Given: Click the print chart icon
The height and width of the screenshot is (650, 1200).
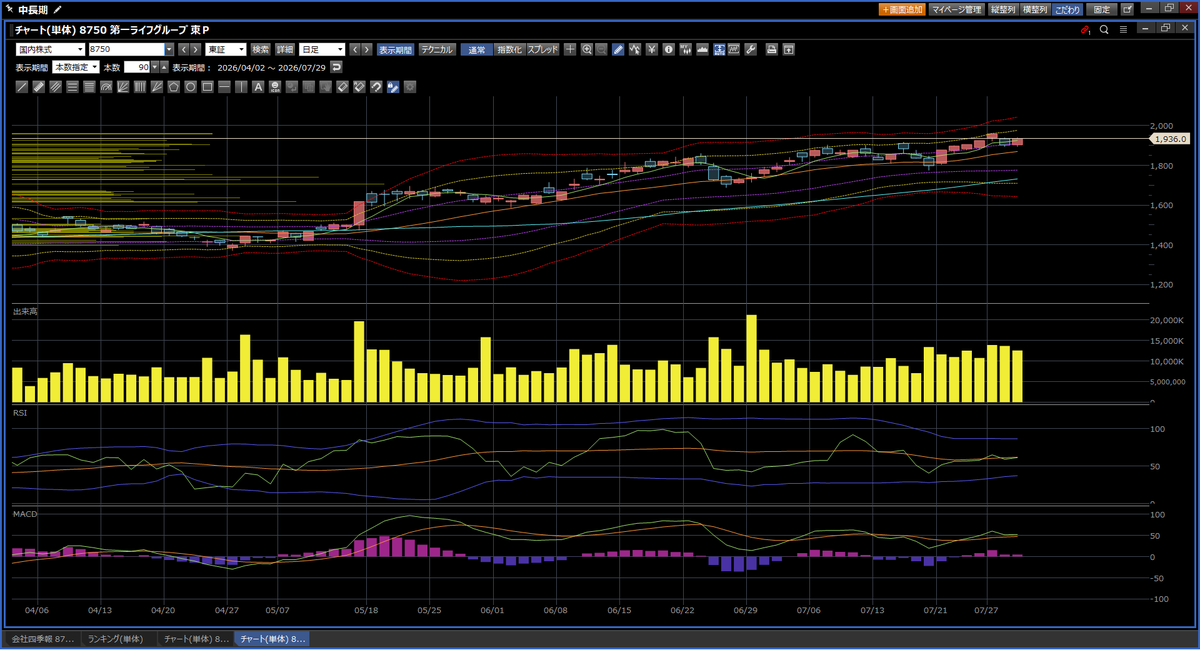Looking at the screenshot, I should click(x=771, y=49).
